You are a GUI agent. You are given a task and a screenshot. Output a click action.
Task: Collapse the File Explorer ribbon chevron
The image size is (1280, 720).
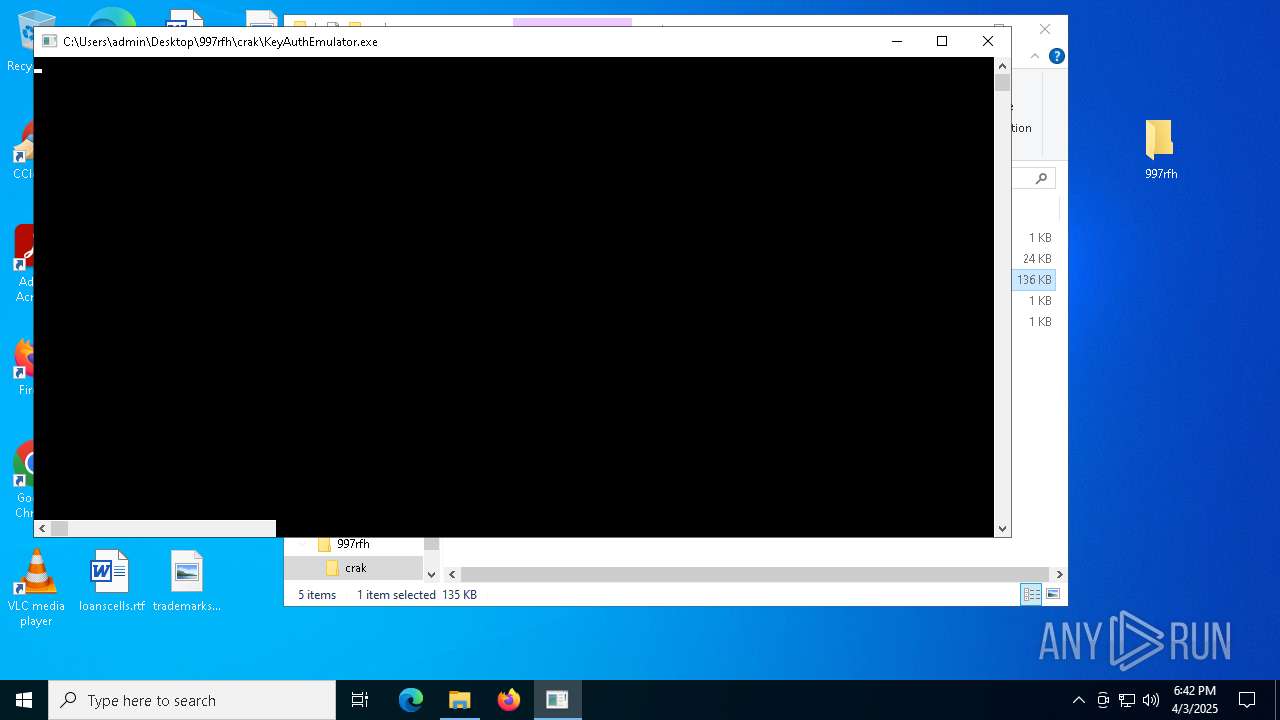pyautogui.click(x=1035, y=56)
